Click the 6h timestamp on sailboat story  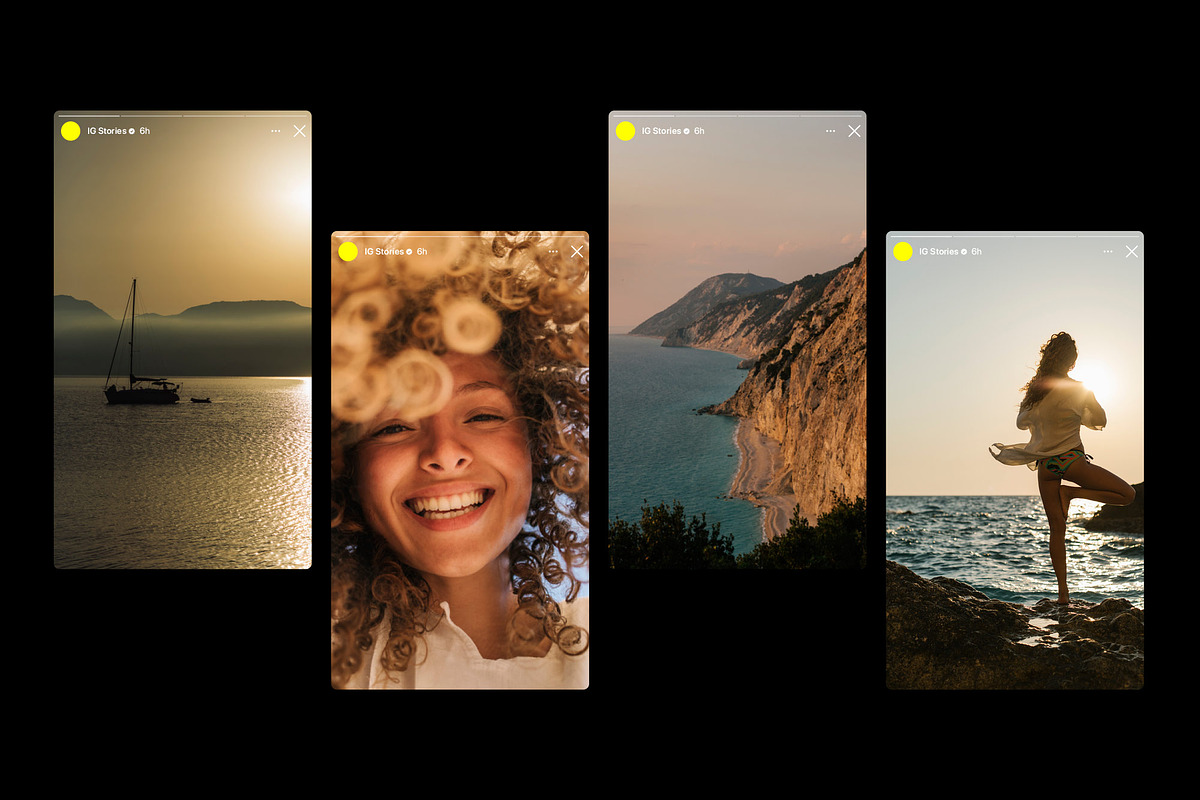145,131
